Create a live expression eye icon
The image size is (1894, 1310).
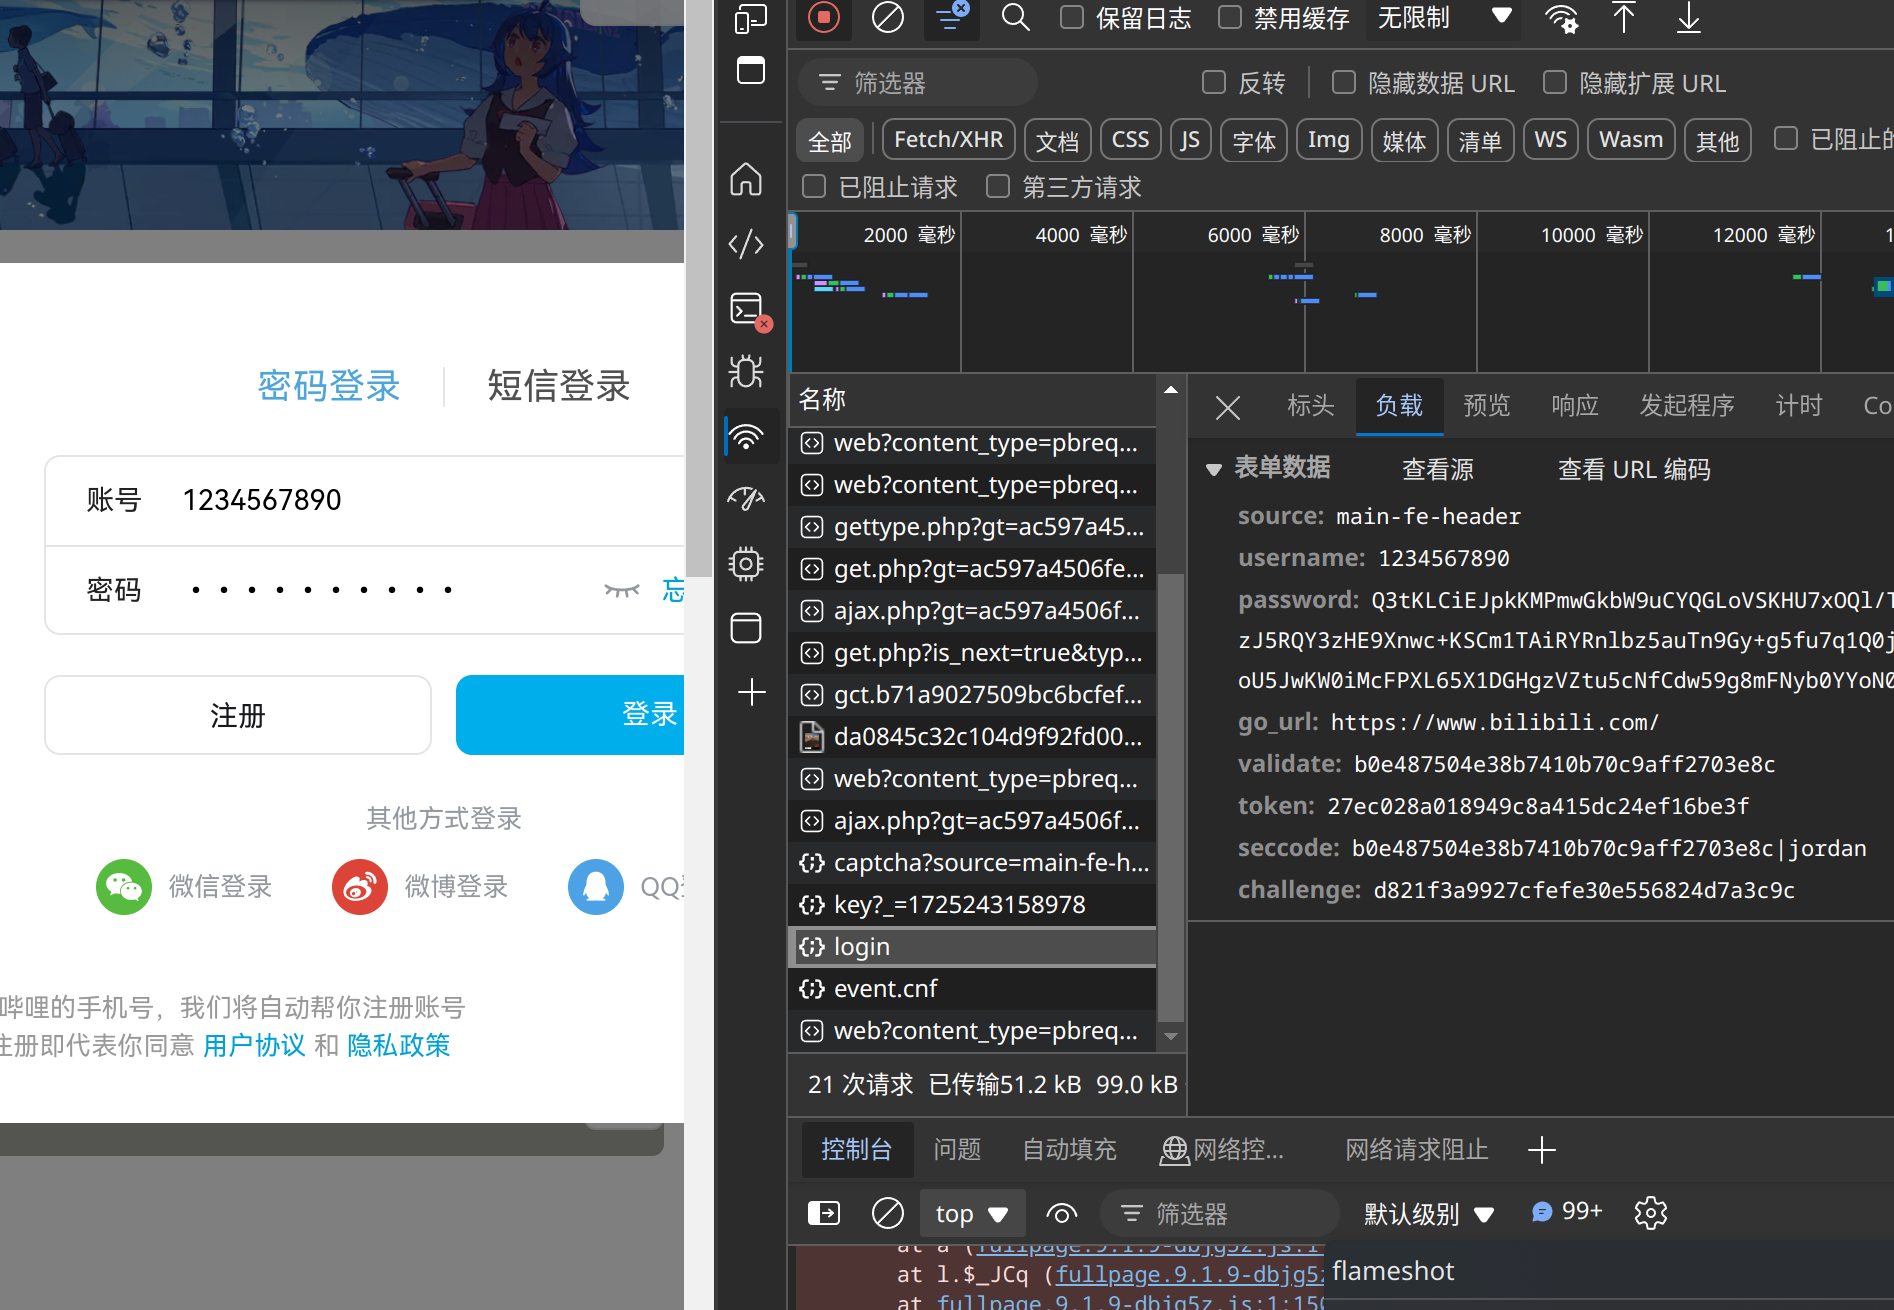point(1061,1214)
